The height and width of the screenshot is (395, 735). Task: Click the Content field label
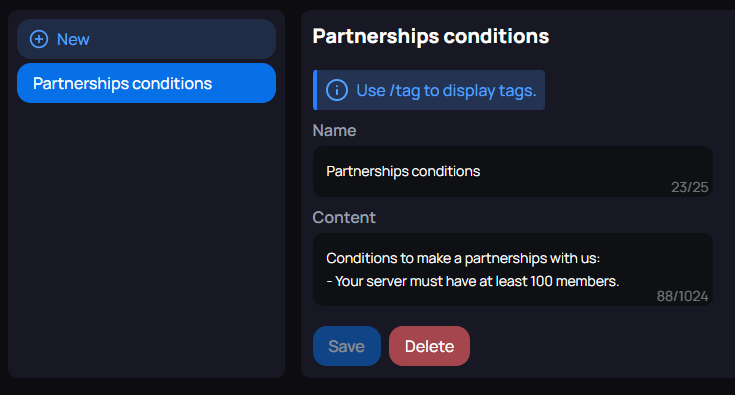[344, 217]
